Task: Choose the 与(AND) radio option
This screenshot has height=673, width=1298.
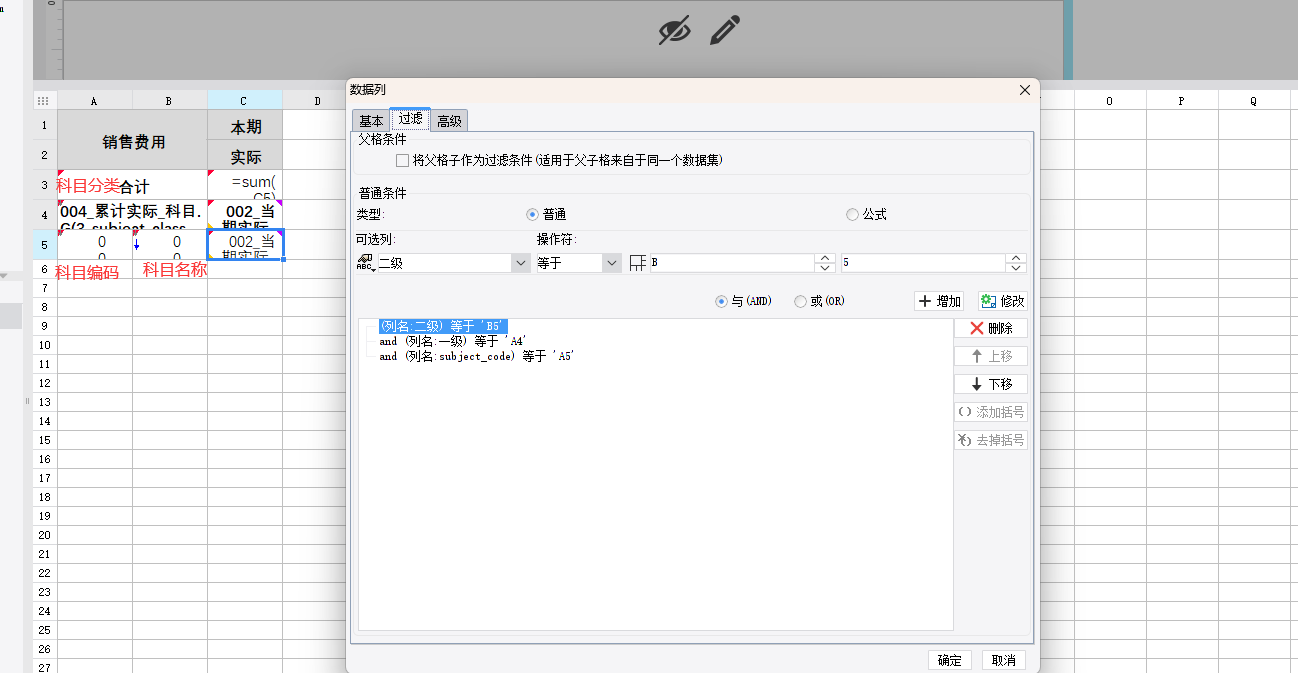Action: coord(722,301)
